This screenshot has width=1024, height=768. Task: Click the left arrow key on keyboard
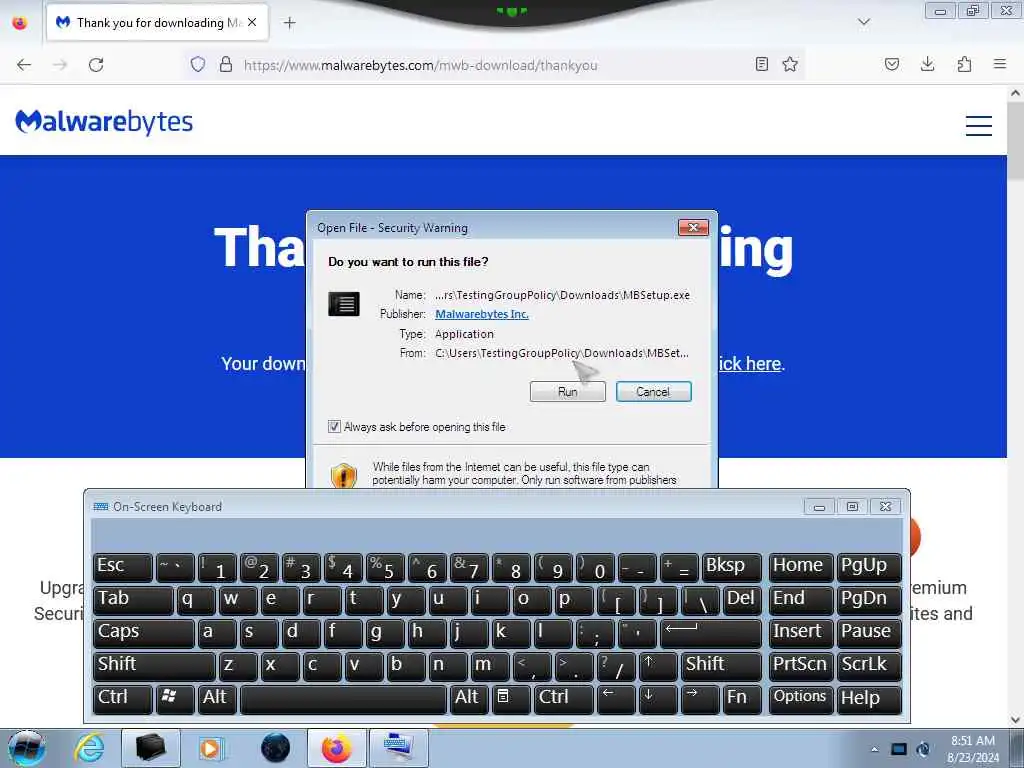(615, 699)
